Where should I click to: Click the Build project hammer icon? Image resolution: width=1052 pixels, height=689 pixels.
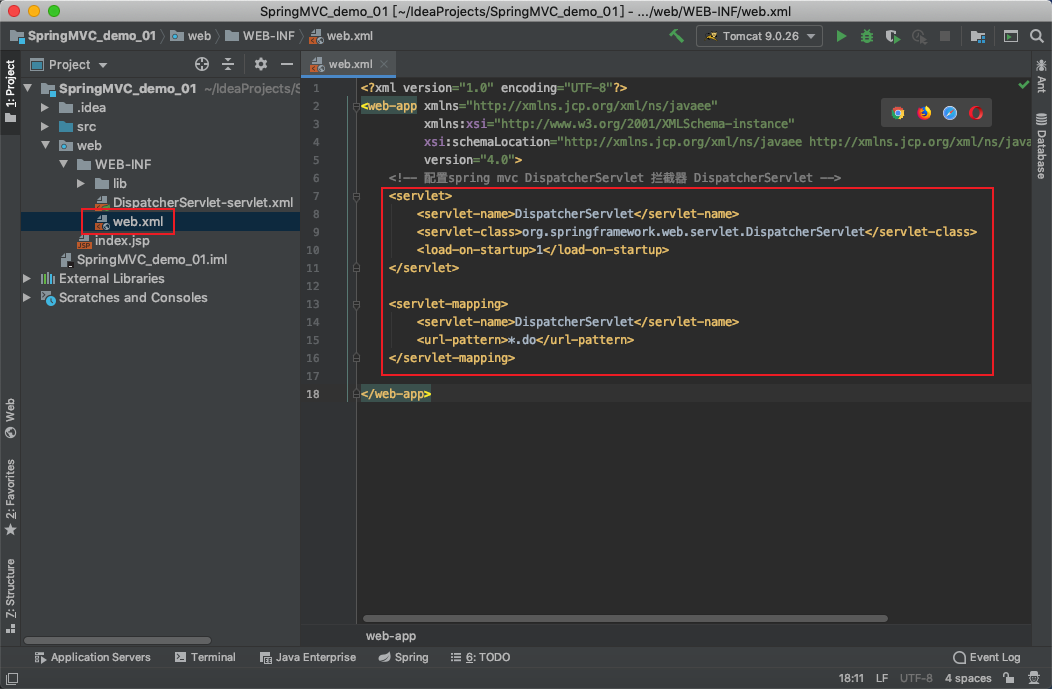(x=676, y=36)
